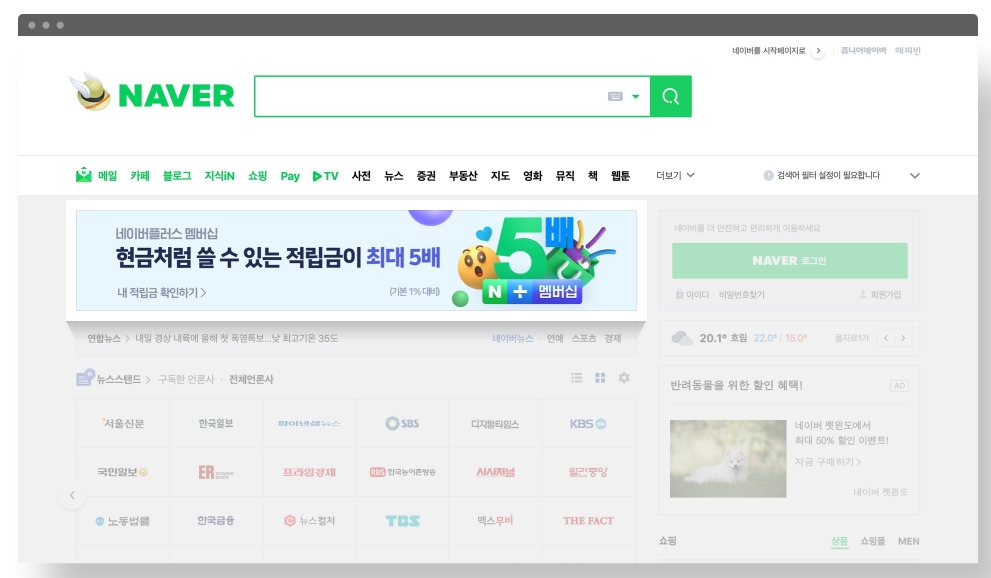Click 검색어 필터 설정이 필요합니다 notice

[x=828, y=175]
